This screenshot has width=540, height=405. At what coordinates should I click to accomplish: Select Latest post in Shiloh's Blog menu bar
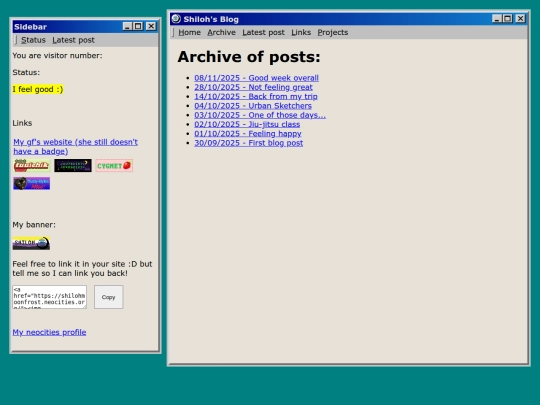click(263, 32)
